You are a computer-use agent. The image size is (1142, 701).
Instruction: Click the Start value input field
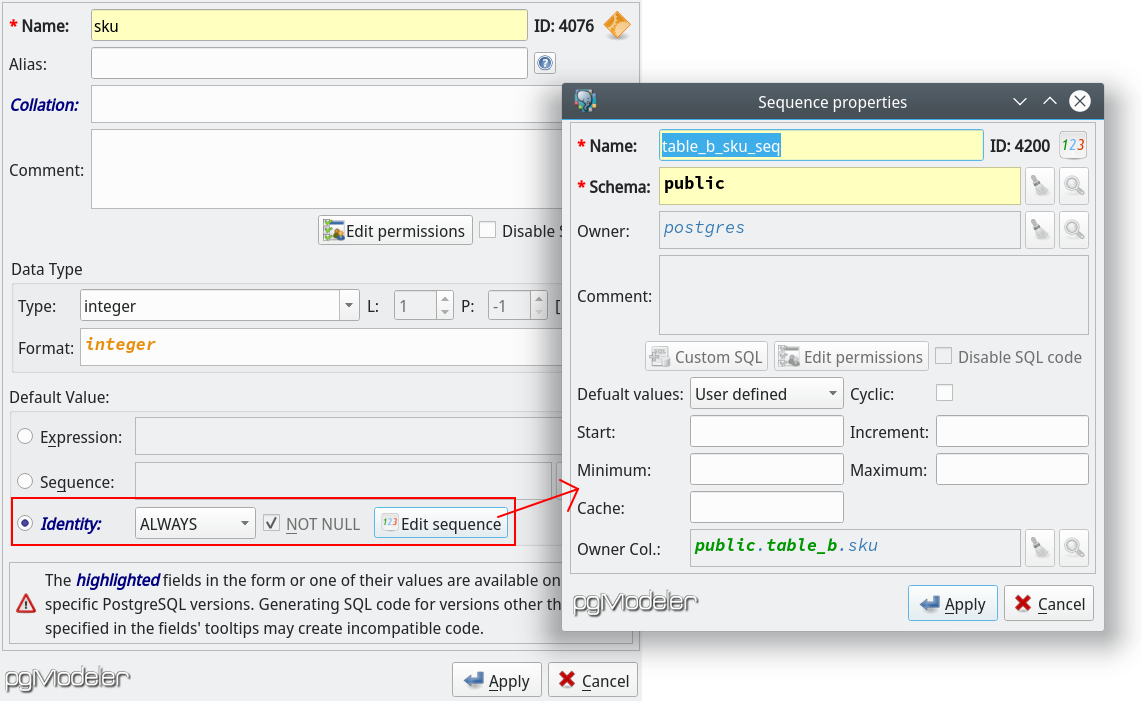pos(766,431)
